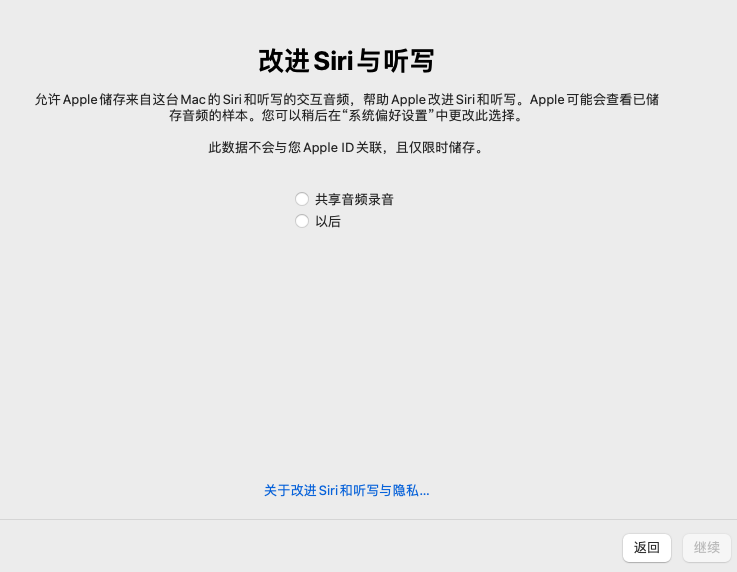Click the greyed-out 继续 button
This screenshot has width=737, height=572.
(x=707, y=548)
